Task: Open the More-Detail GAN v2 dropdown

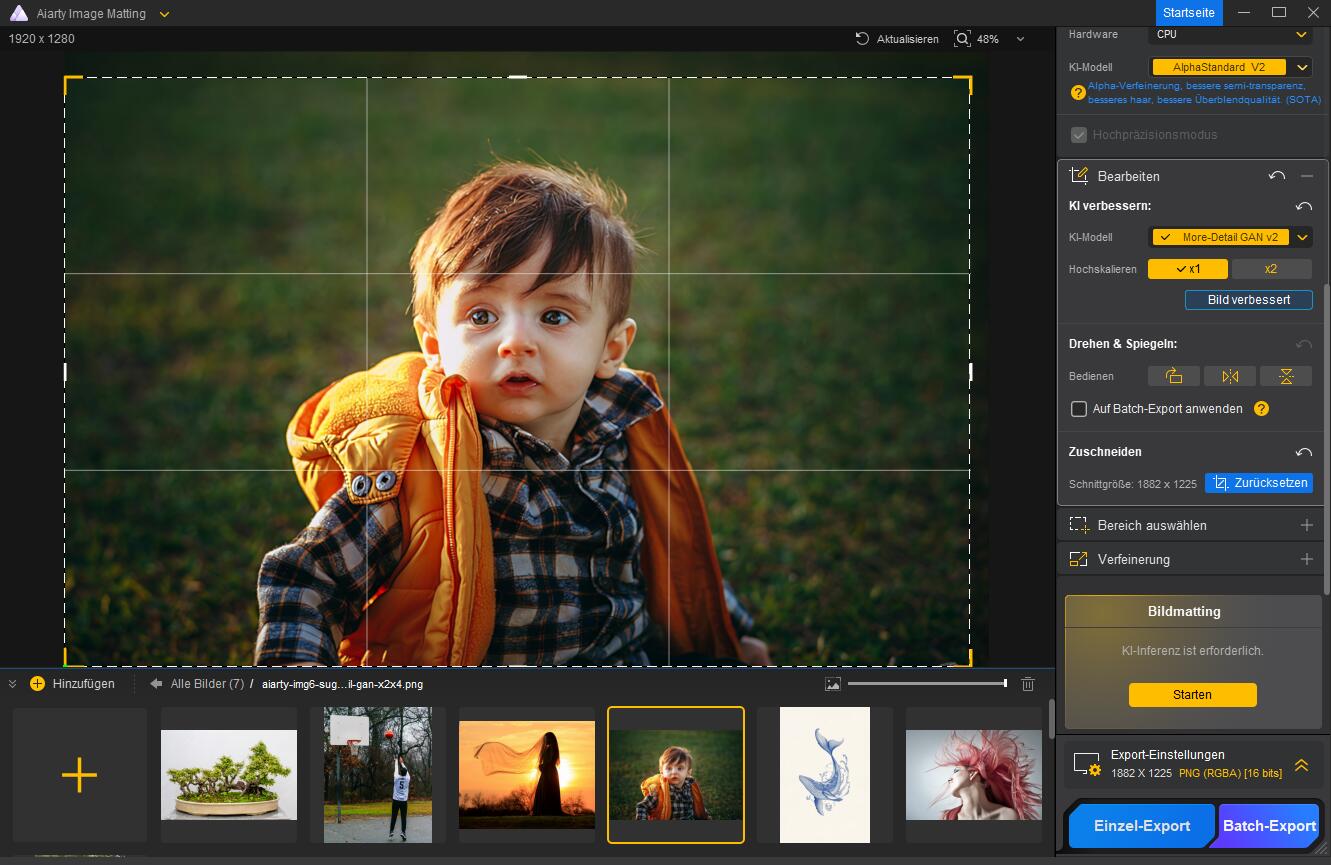Action: click(x=1301, y=237)
